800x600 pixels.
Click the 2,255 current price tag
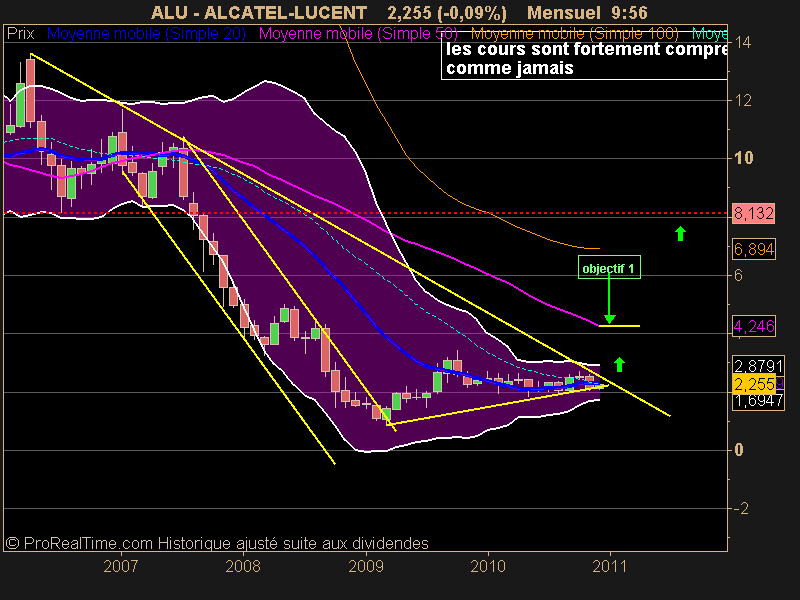click(x=754, y=384)
